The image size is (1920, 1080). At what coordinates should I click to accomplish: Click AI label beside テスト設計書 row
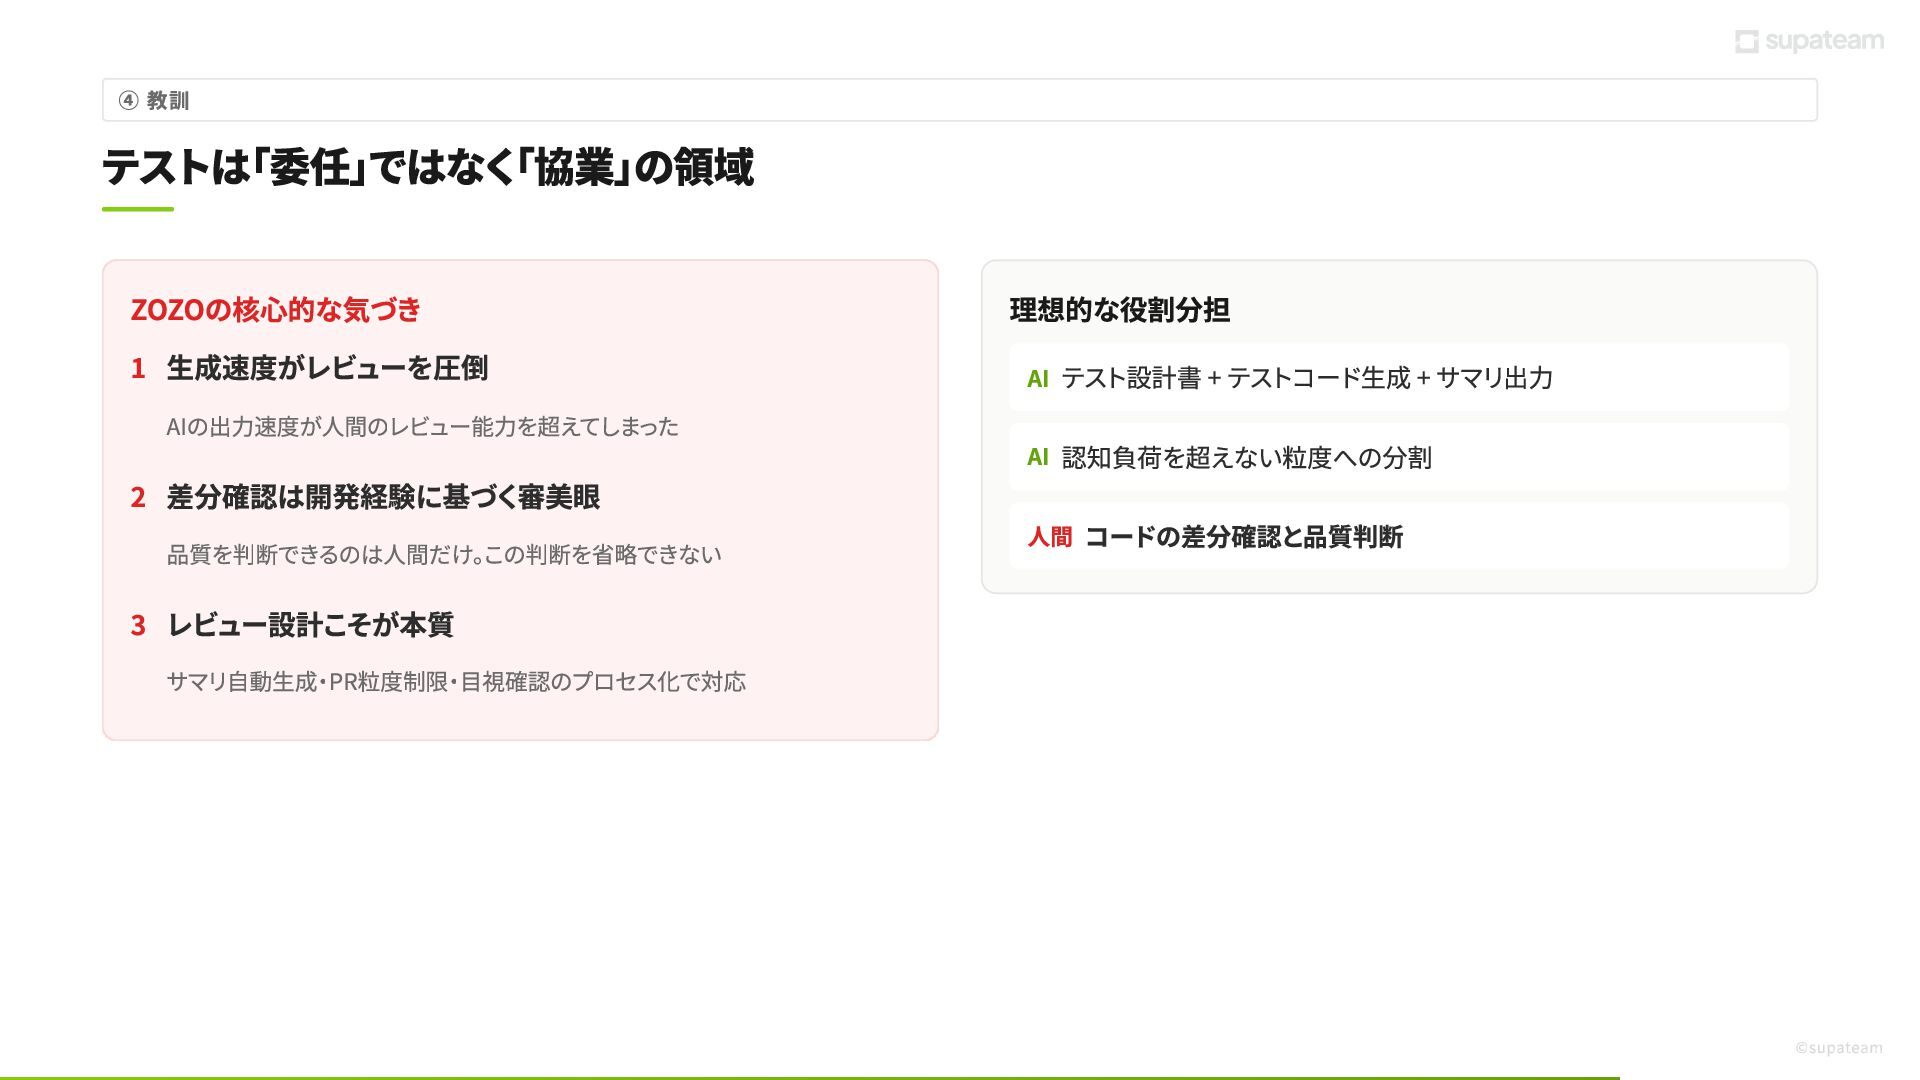pos(1037,379)
